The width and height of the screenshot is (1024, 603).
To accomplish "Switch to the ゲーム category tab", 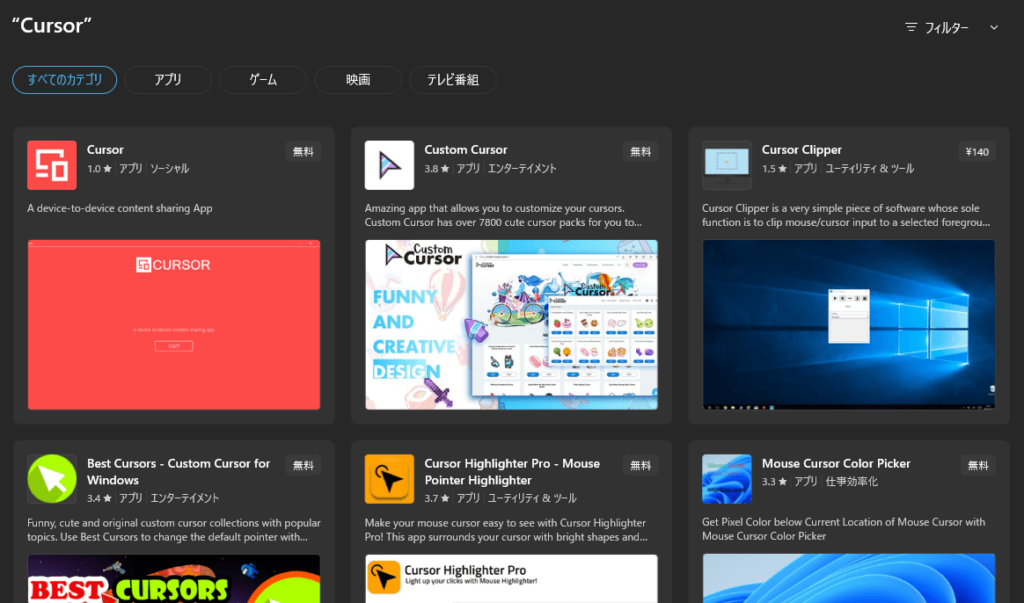I will pyautogui.click(x=263, y=80).
